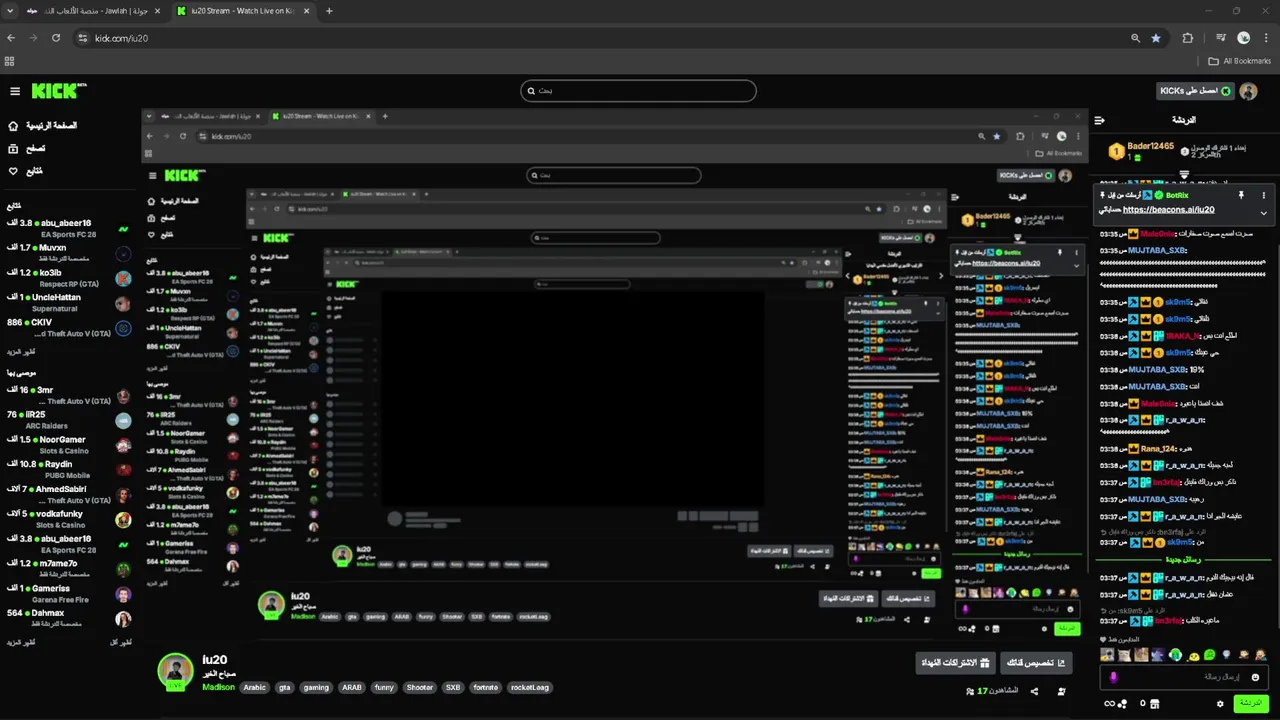The width and height of the screenshot is (1280, 720).
Task: Click the iu20 streamer avatar below the video
Action: pos(176,671)
